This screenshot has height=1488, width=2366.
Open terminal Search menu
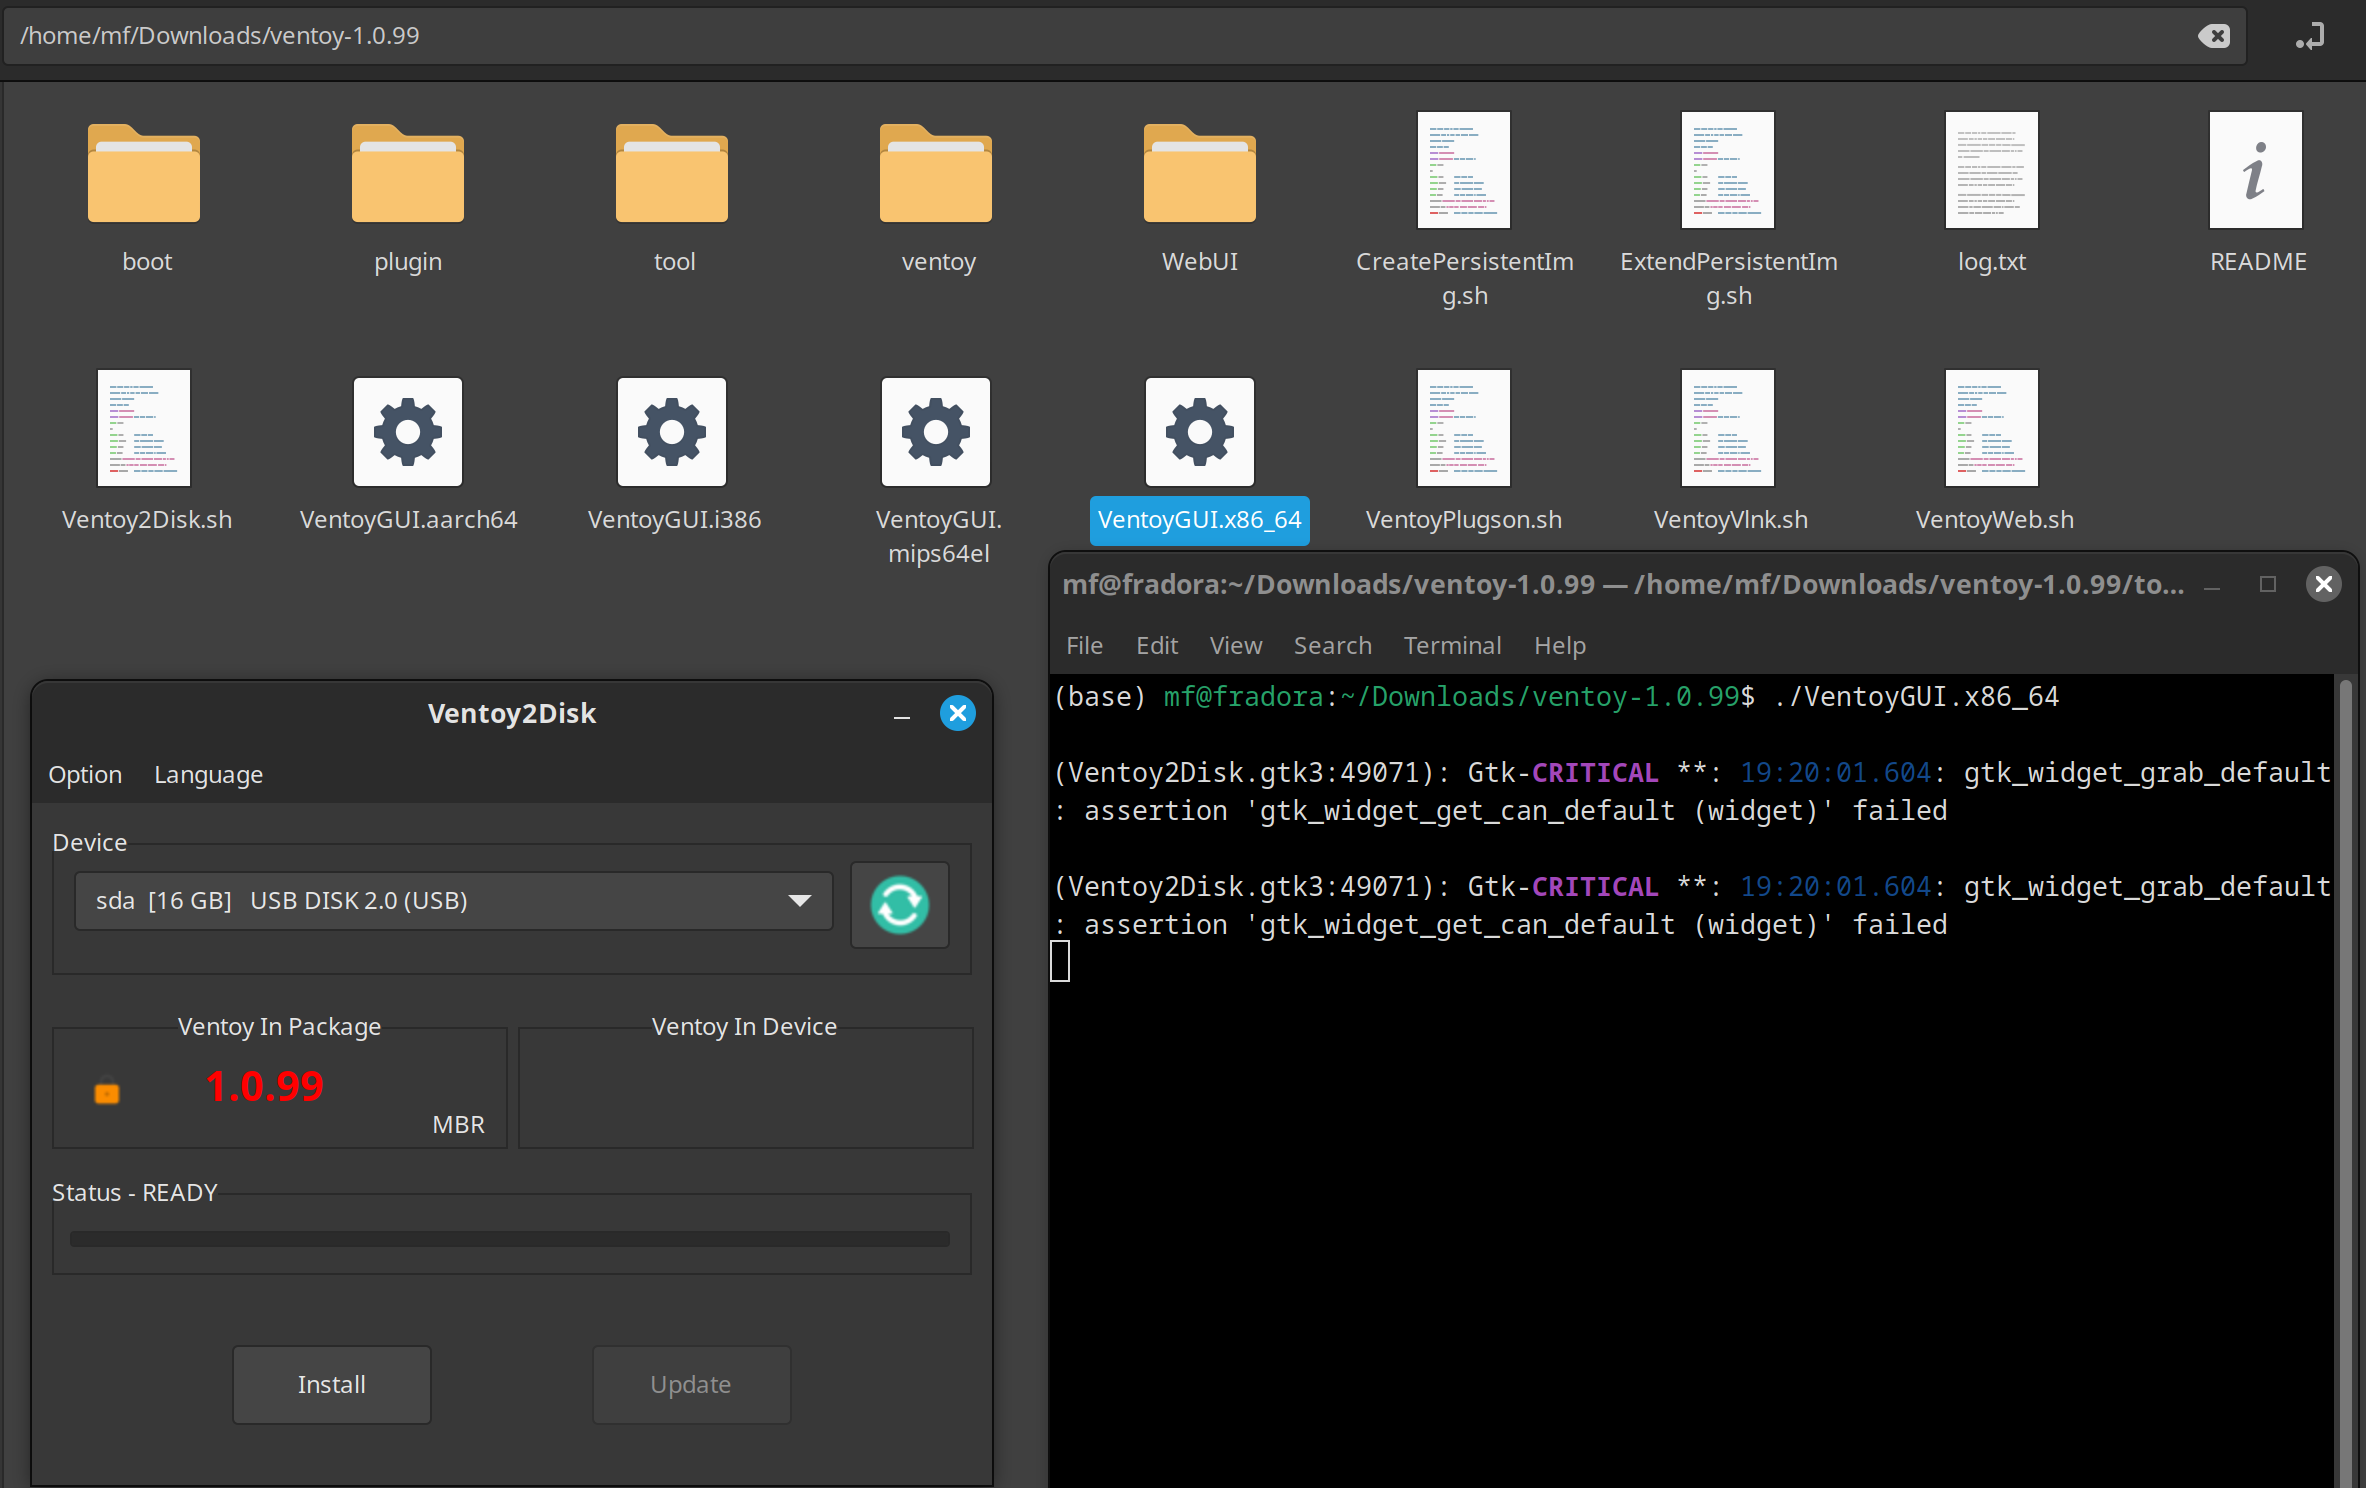coord(1332,645)
